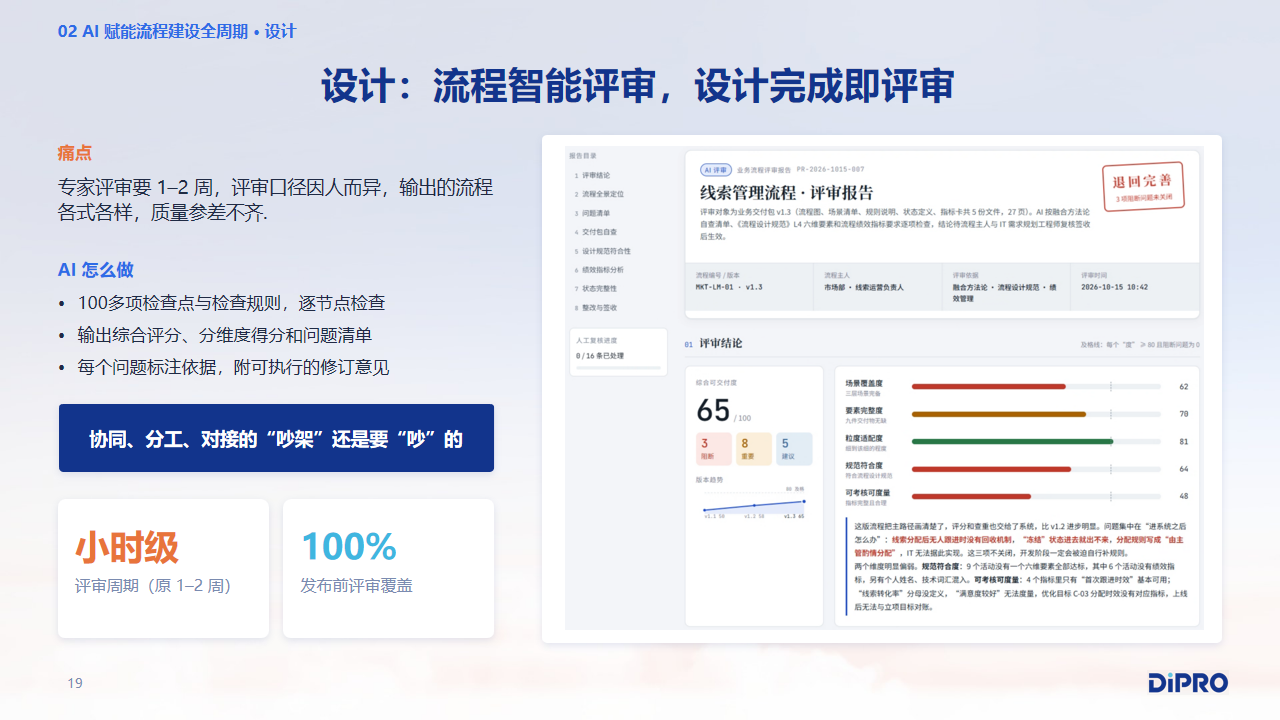Click the 版本趋势 line chart

753,504
